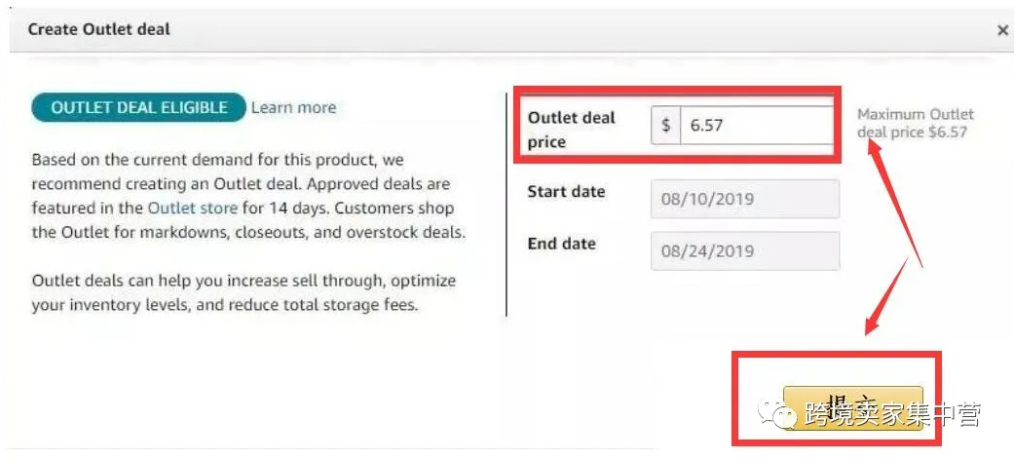Click the Start date label
The height and width of the screenshot is (468, 1019).
(566, 192)
